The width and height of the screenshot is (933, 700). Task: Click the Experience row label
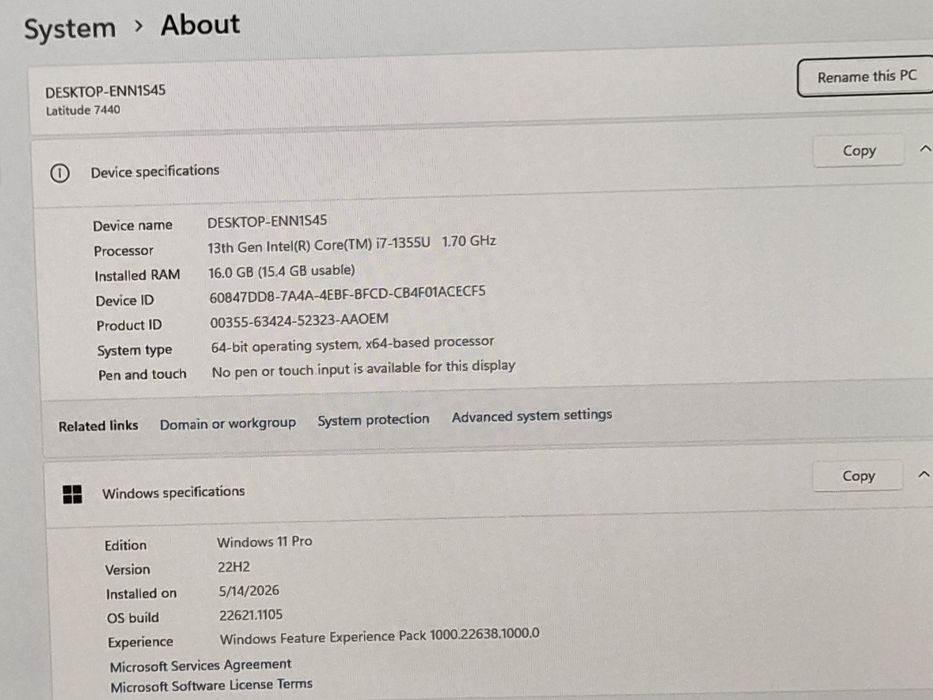[140, 642]
